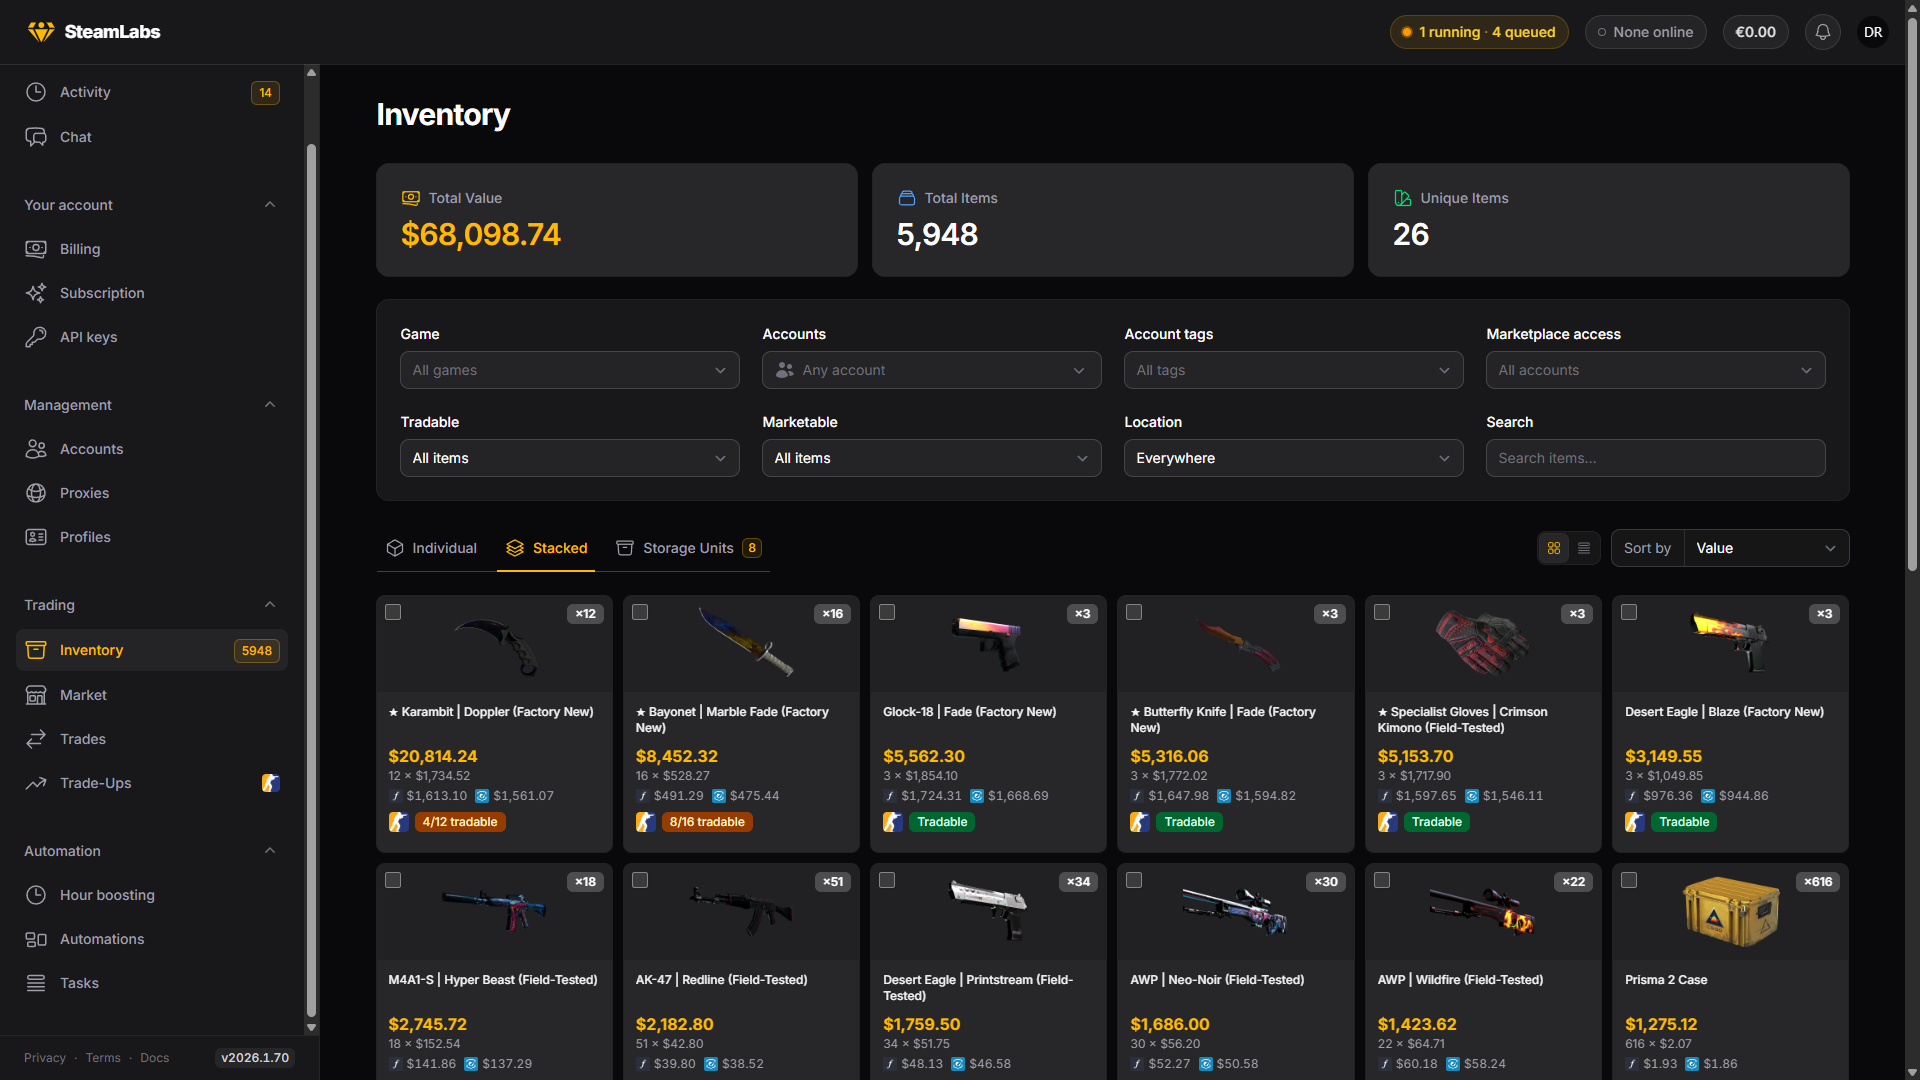
Task: Open the Accounts people icon
Action: 36,449
